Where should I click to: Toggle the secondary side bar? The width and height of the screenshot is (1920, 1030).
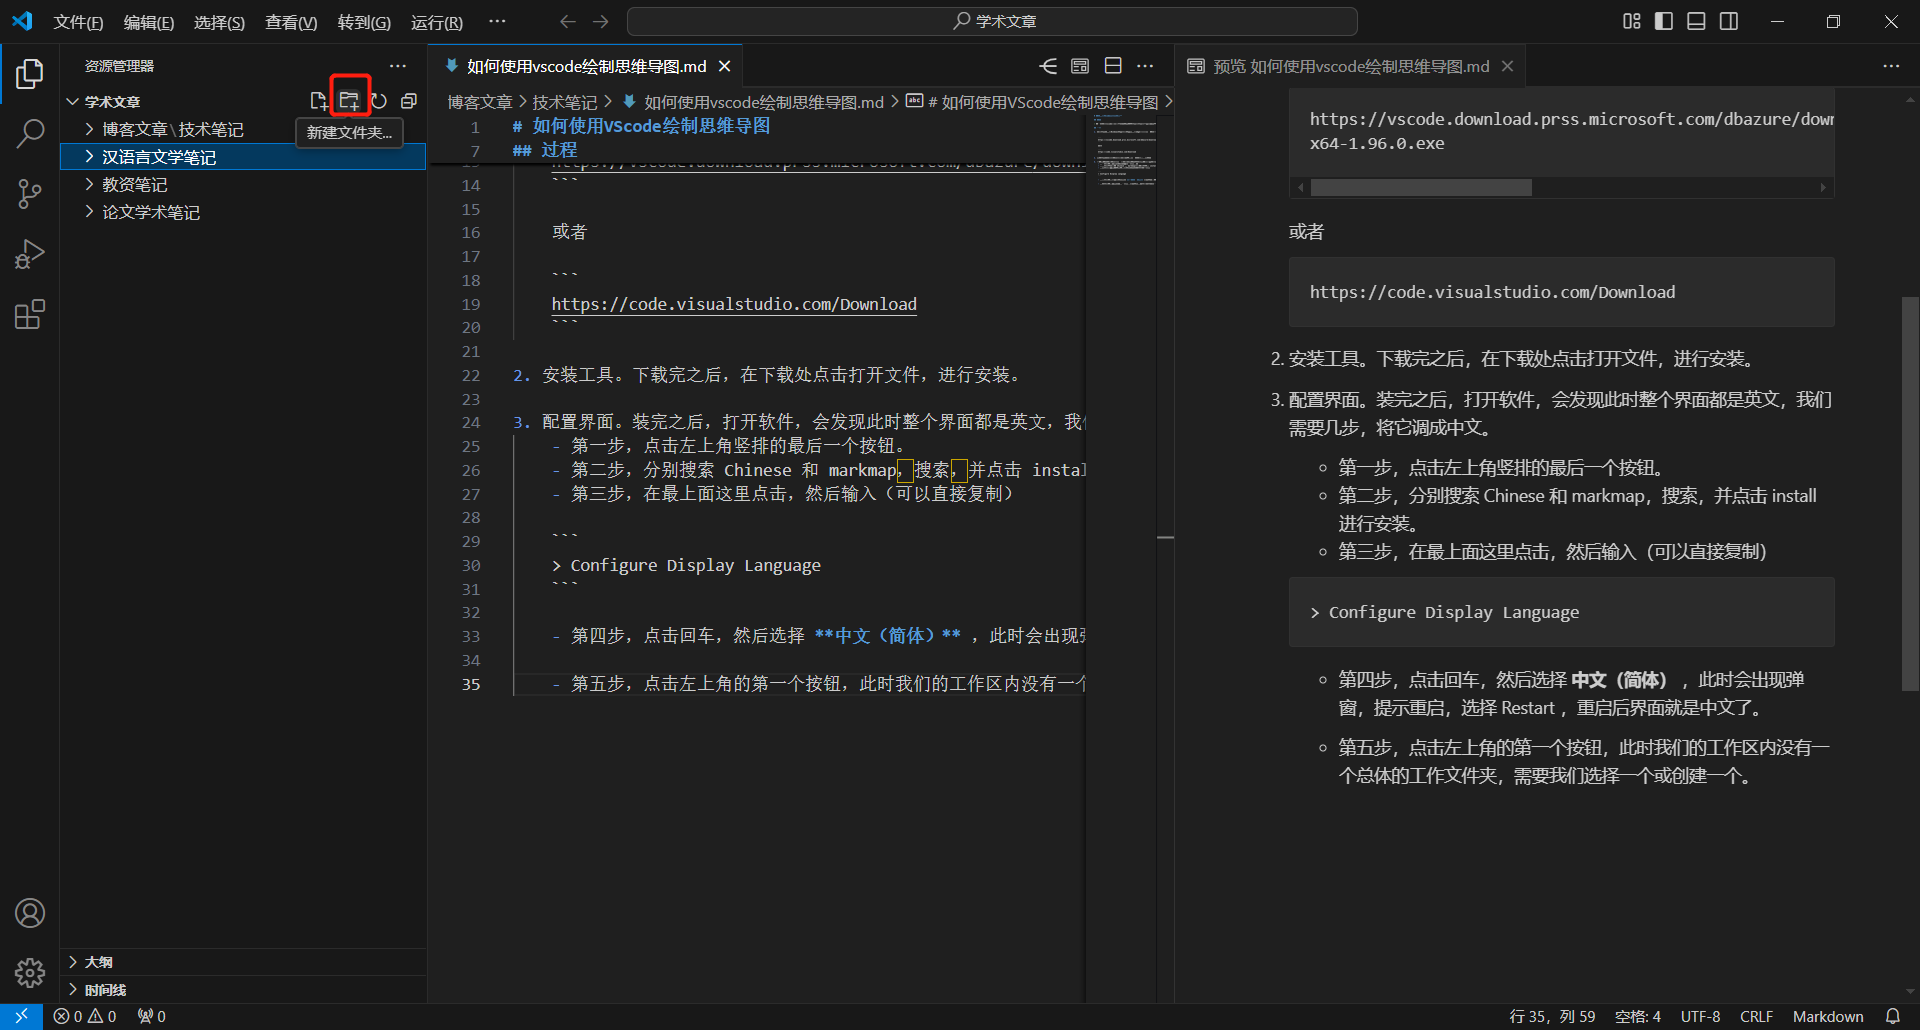[x=1729, y=21]
